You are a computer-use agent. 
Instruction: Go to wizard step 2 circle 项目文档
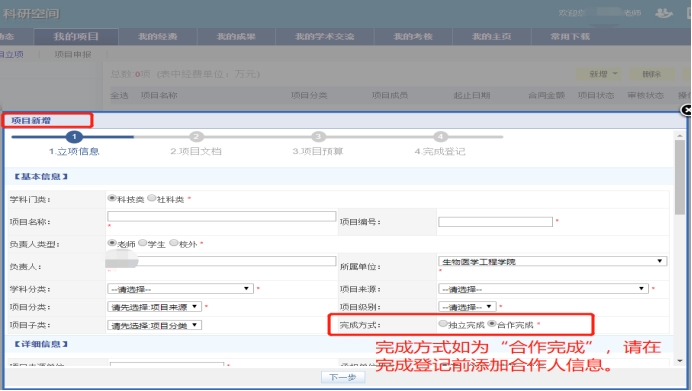(196, 137)
